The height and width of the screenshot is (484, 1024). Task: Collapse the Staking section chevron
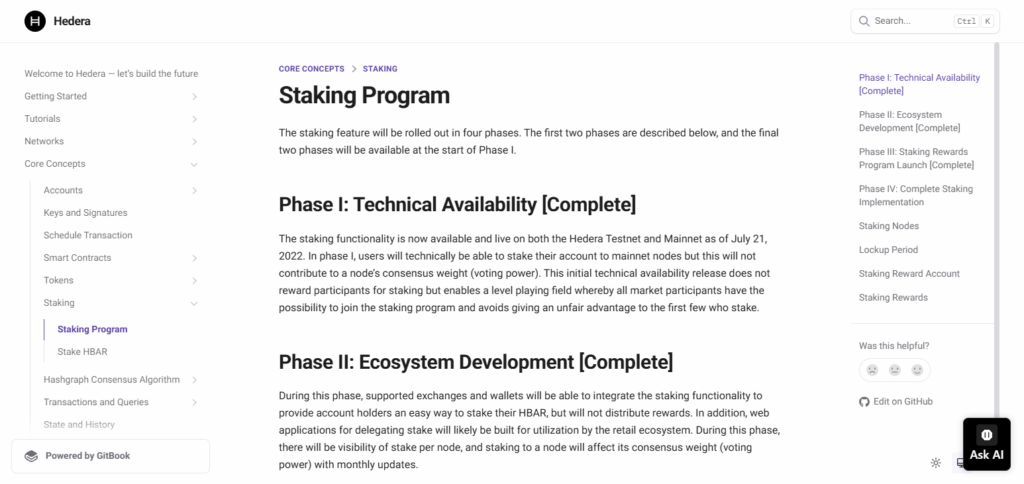click(194, 303)
